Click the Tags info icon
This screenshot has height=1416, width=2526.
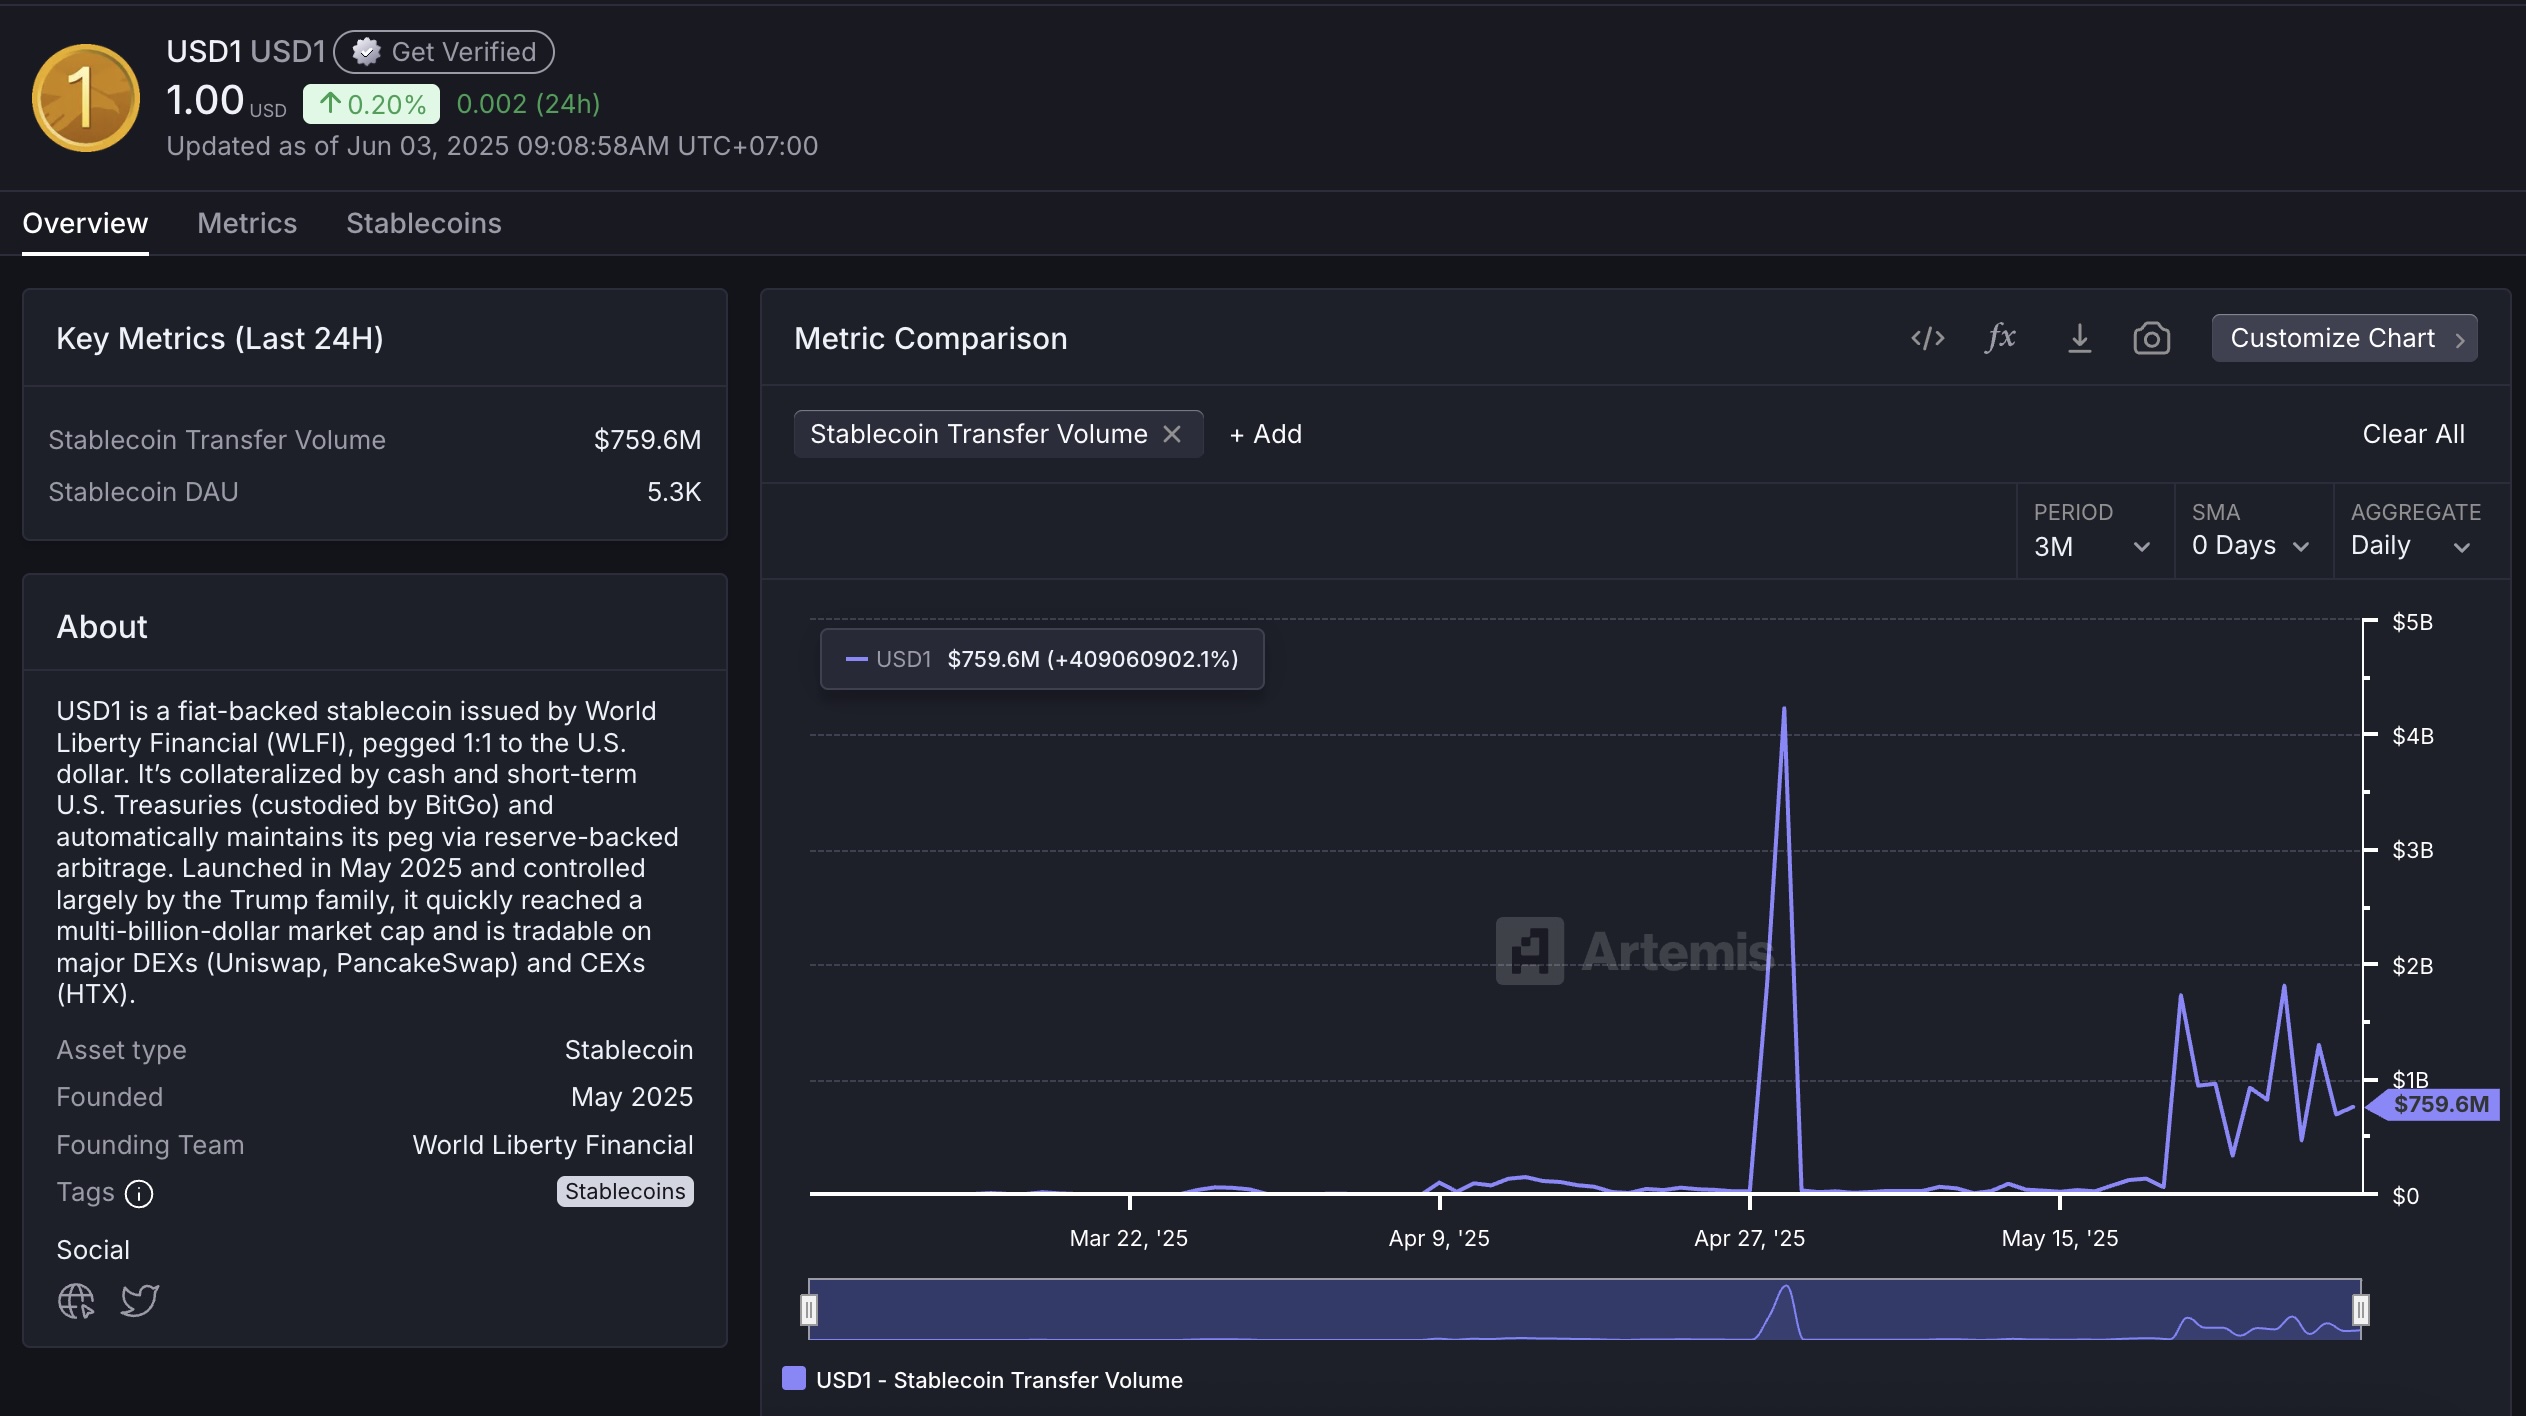tap(139, 1193)
